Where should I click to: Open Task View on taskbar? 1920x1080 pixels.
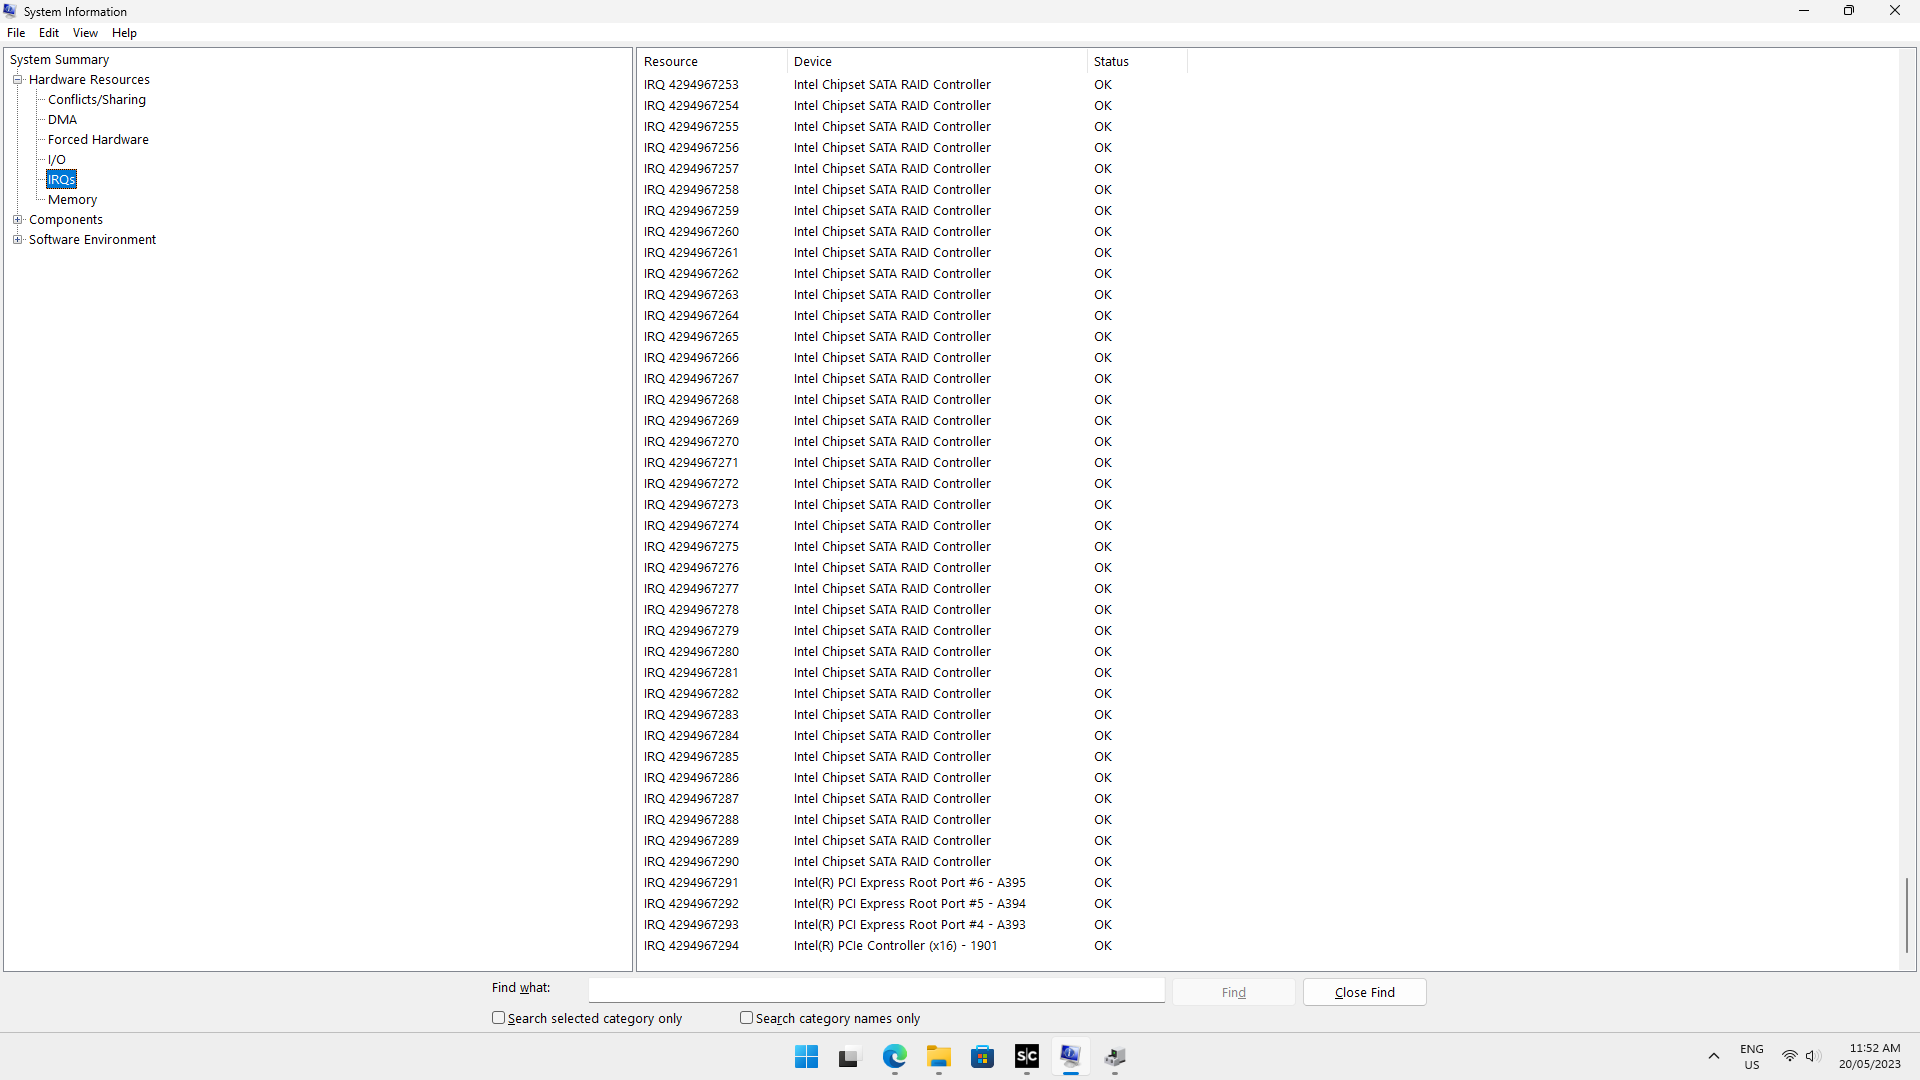[849, 1057]
